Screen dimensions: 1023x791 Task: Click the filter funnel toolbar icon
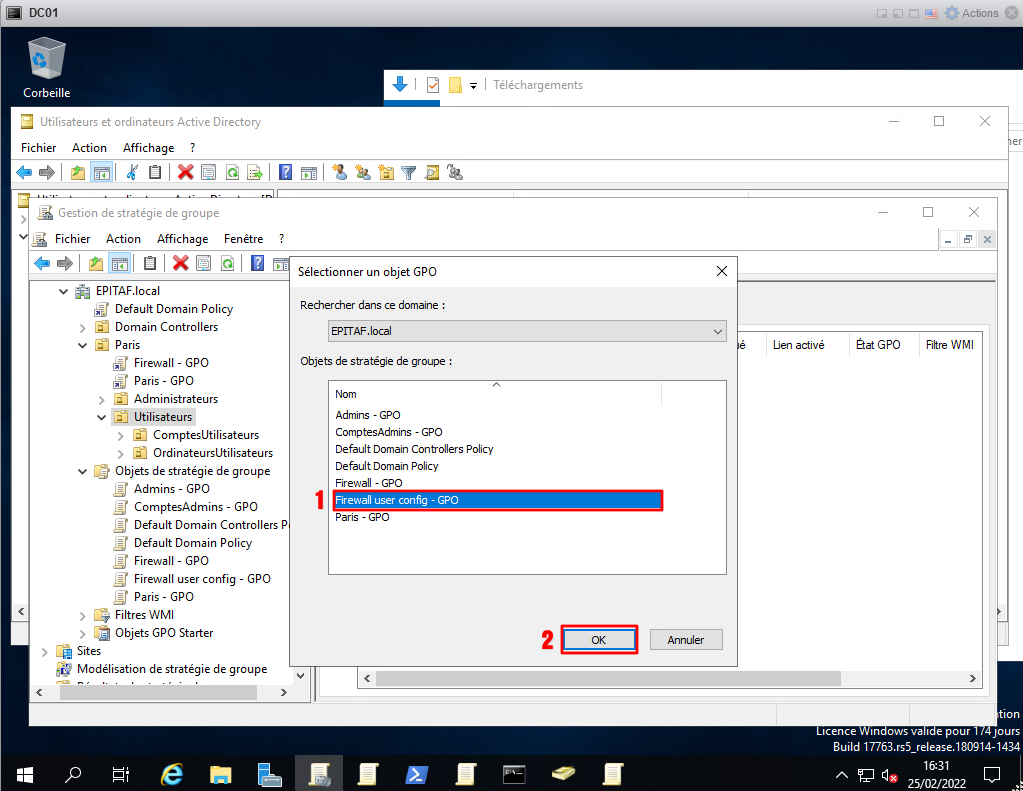coord(408,172)
